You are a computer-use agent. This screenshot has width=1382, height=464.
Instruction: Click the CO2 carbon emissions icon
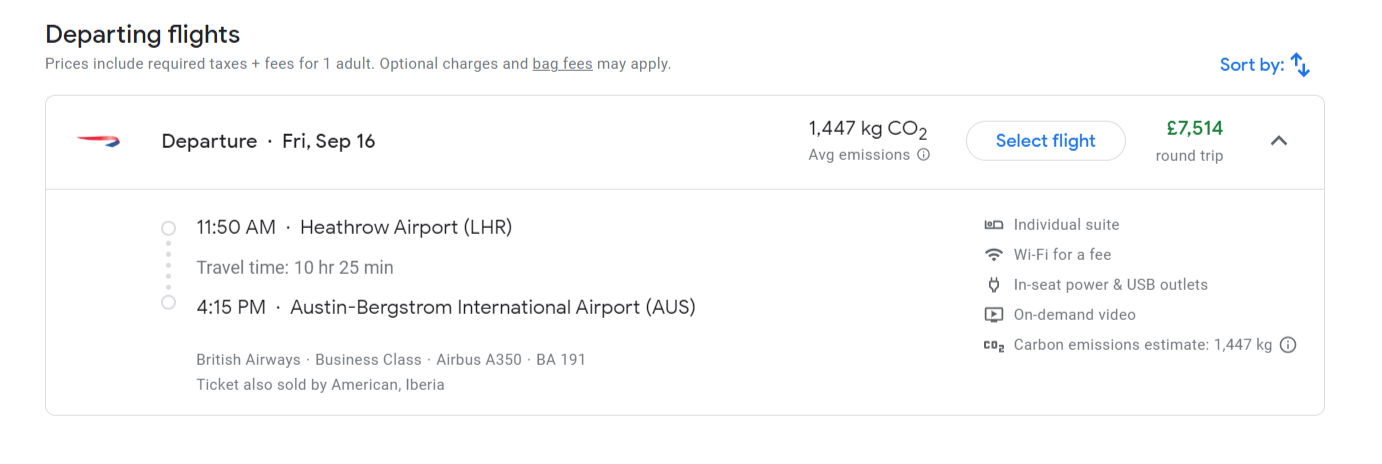pos(994,345)
